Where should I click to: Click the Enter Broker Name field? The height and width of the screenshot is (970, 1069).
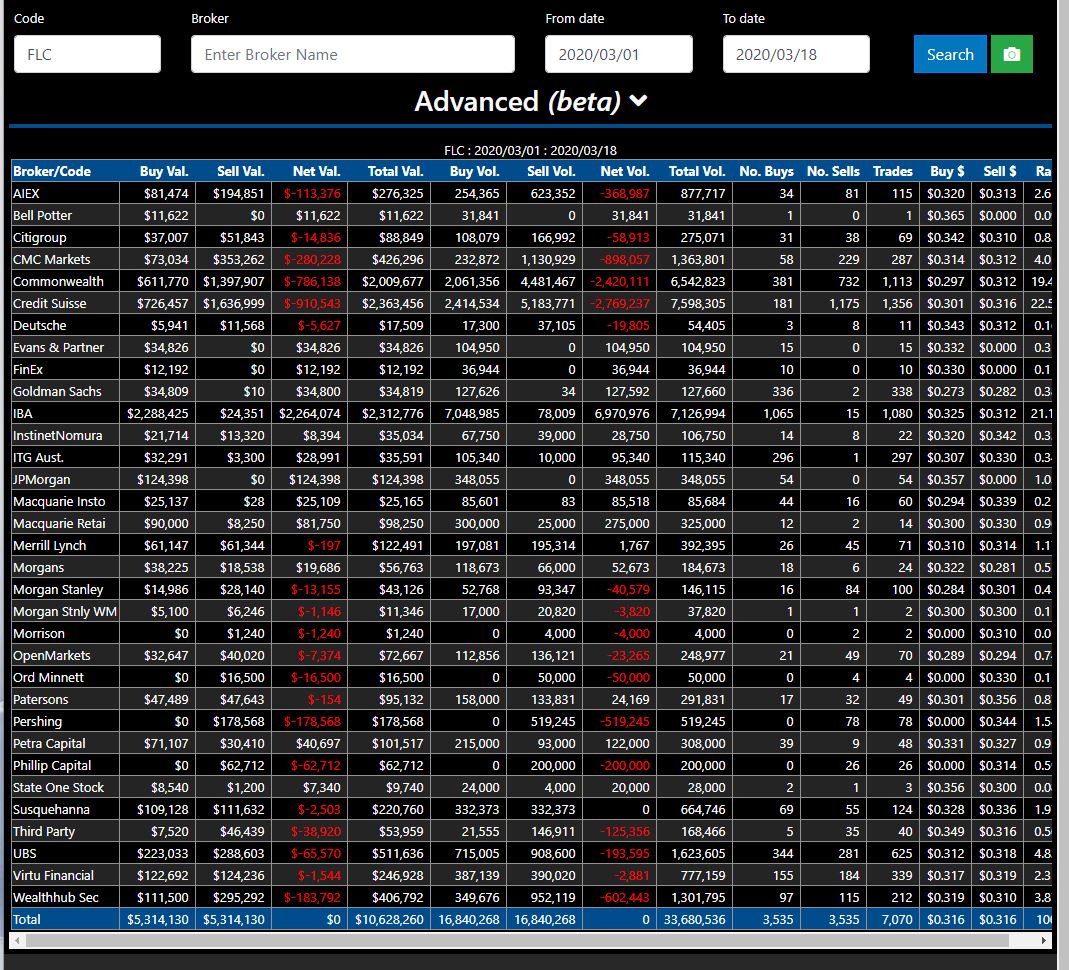pyautogui.click(x=352, y=55)
